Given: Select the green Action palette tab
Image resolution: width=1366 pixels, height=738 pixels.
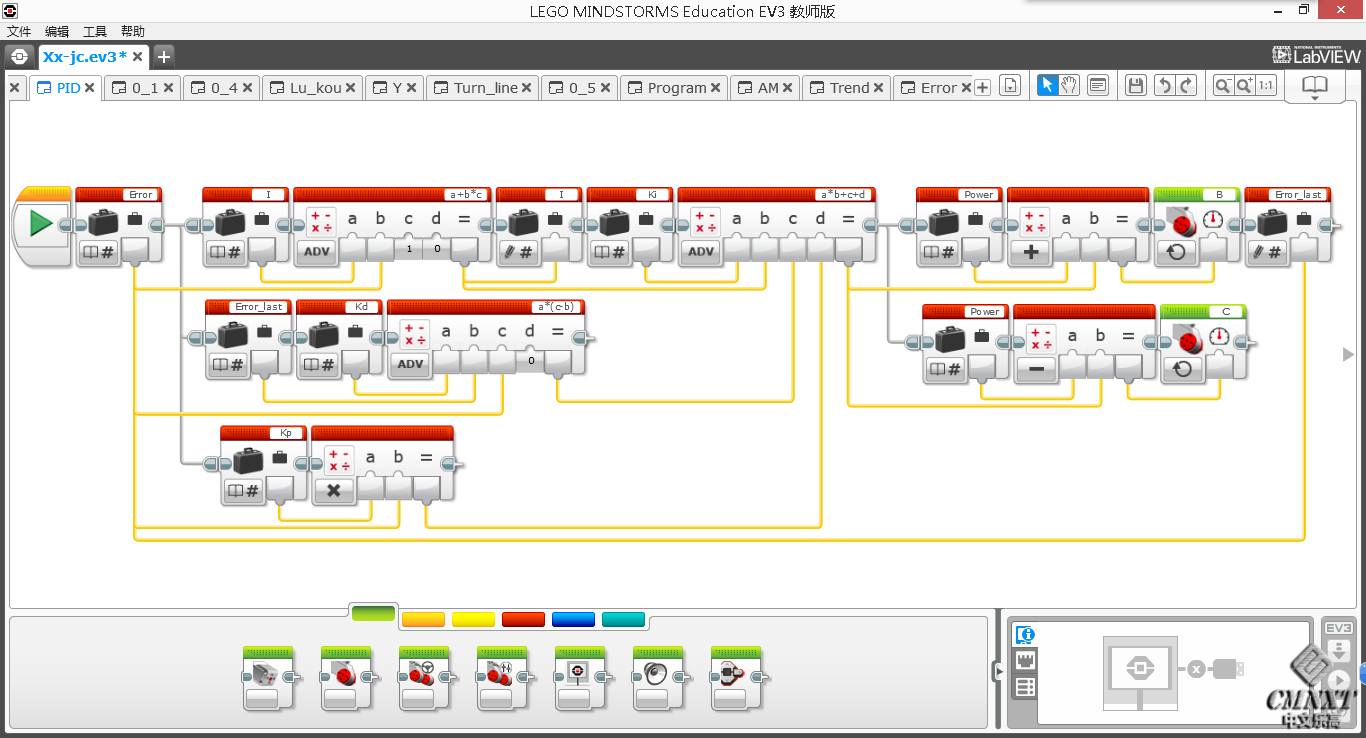Looking at the screenshot, I should [x=373, y=614].
